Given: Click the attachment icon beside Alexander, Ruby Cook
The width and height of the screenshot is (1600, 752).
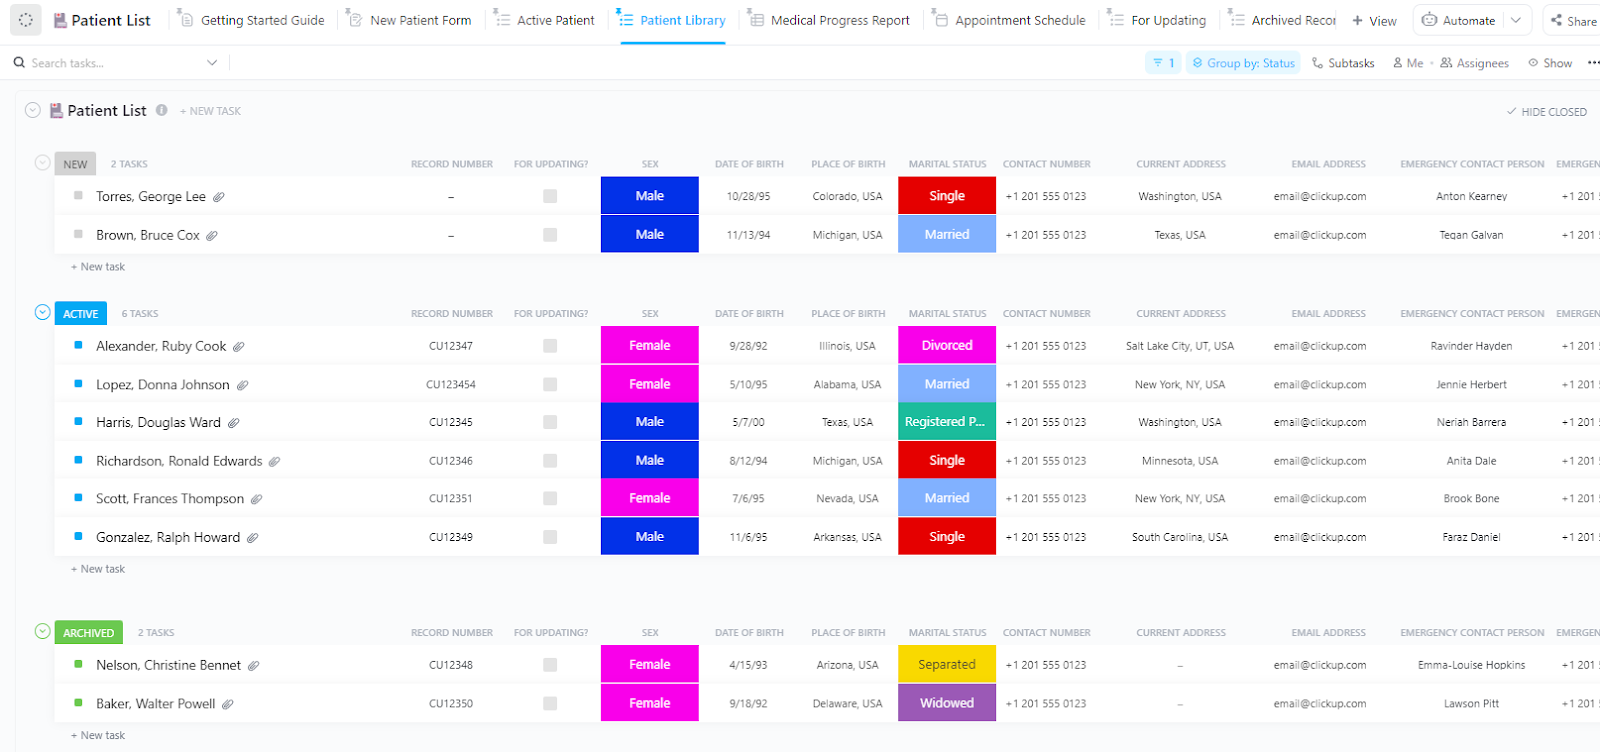Looking at the screenshot, I should (x=239, y=347).
